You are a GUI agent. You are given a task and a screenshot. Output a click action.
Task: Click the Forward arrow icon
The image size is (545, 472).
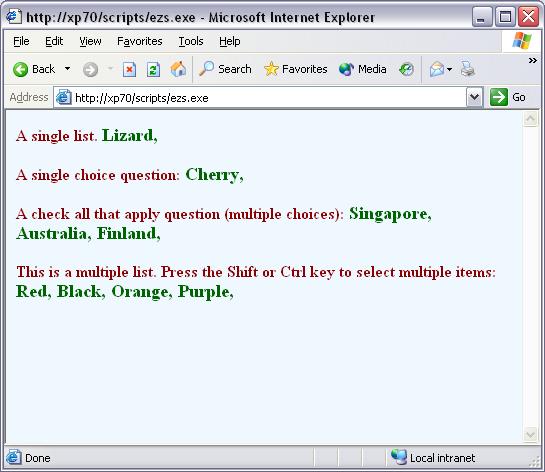click(x=90, y=70)
